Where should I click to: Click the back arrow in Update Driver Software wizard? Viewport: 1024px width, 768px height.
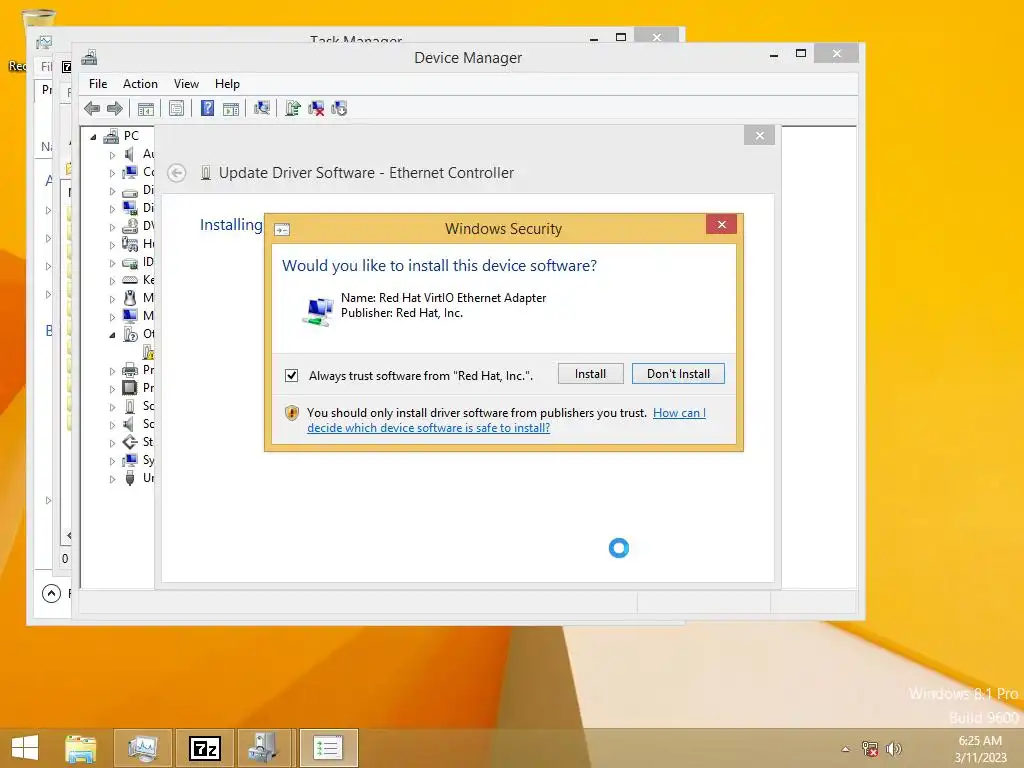pyautogui.click(x=176, y=173)
